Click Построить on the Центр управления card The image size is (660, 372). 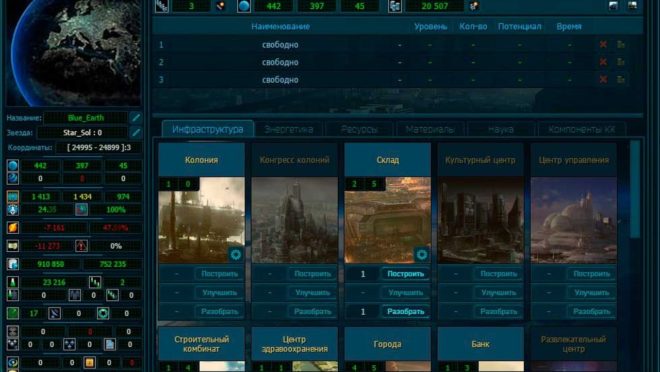(592, 274)
